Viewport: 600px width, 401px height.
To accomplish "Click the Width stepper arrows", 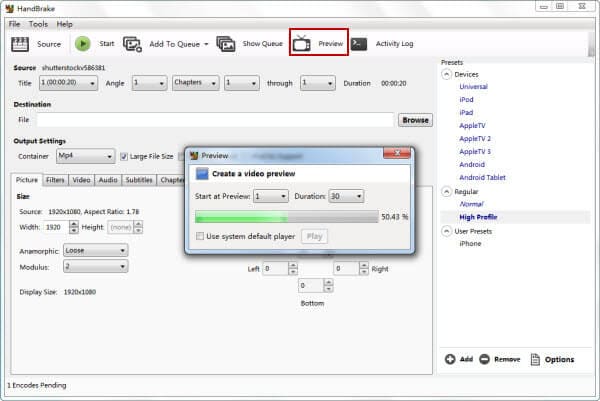I will tap(74, 227).
